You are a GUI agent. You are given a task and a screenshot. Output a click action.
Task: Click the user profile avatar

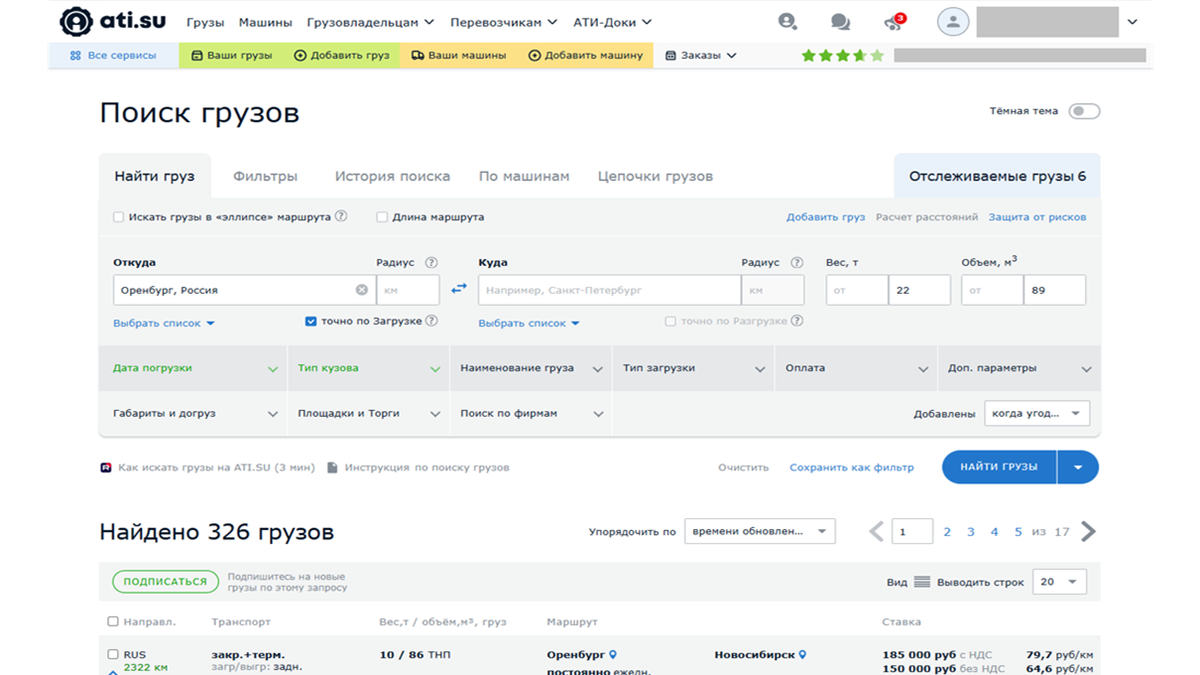[x=953, y=22]
